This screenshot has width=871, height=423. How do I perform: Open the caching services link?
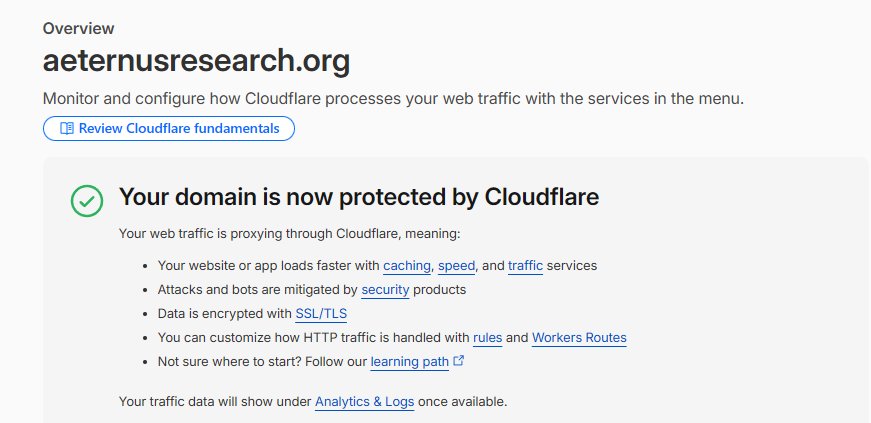[x=407, y=266]
